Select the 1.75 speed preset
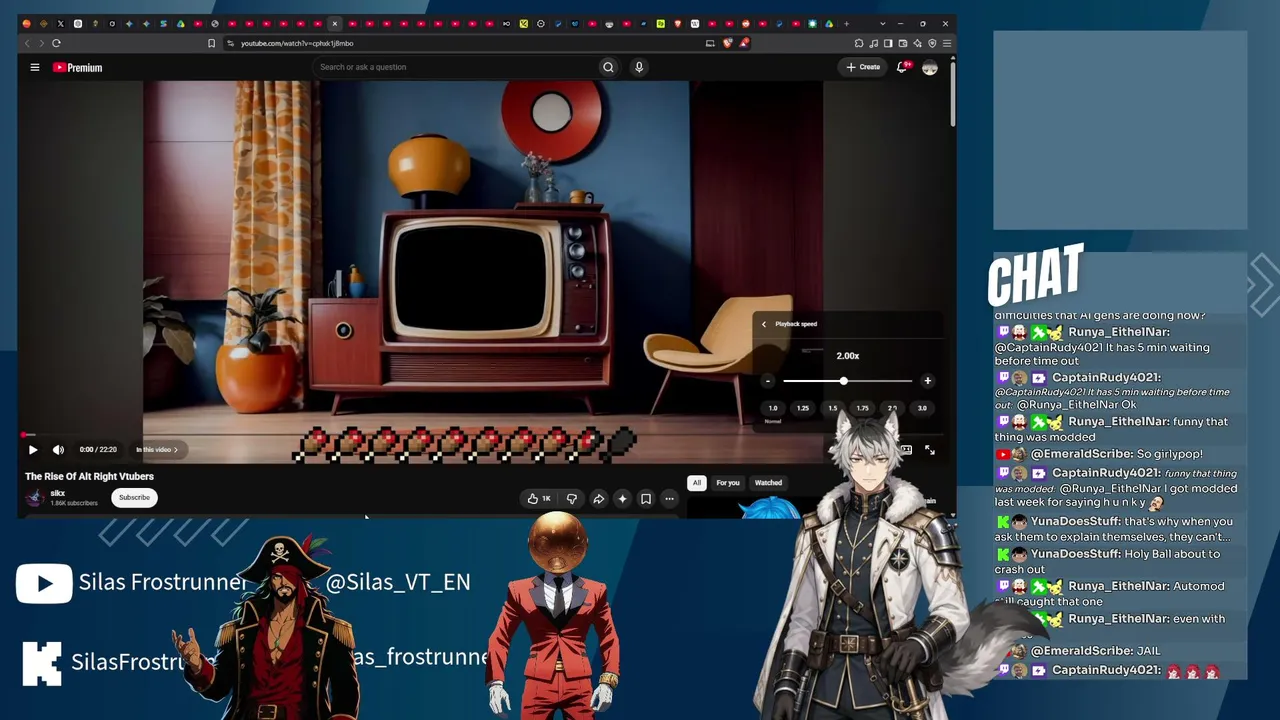The width and height of the screenshot is (1280, 720). (862, 408)
